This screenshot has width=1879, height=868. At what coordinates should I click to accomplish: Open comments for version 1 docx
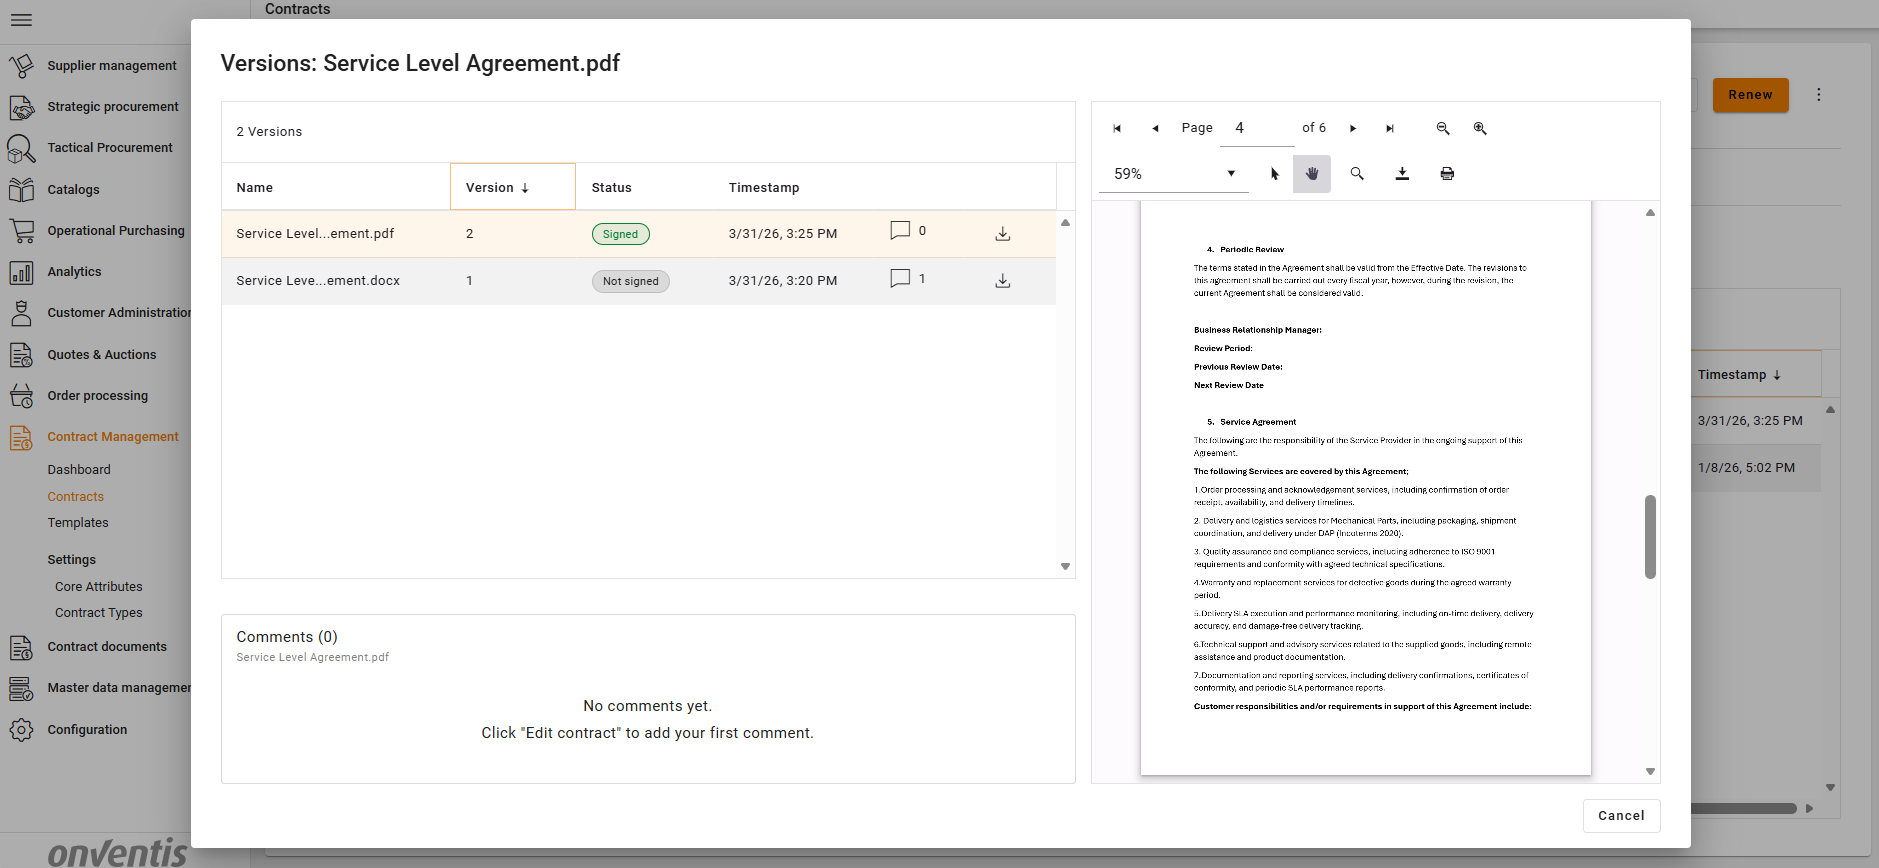[900, 279]
